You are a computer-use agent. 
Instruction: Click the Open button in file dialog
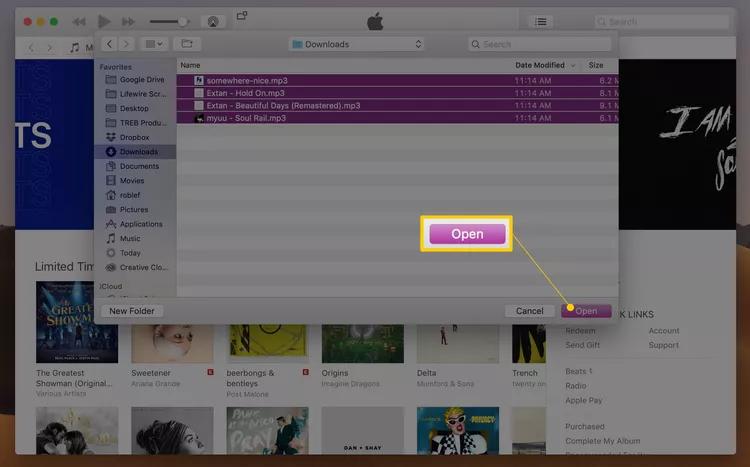coord(586,311)
